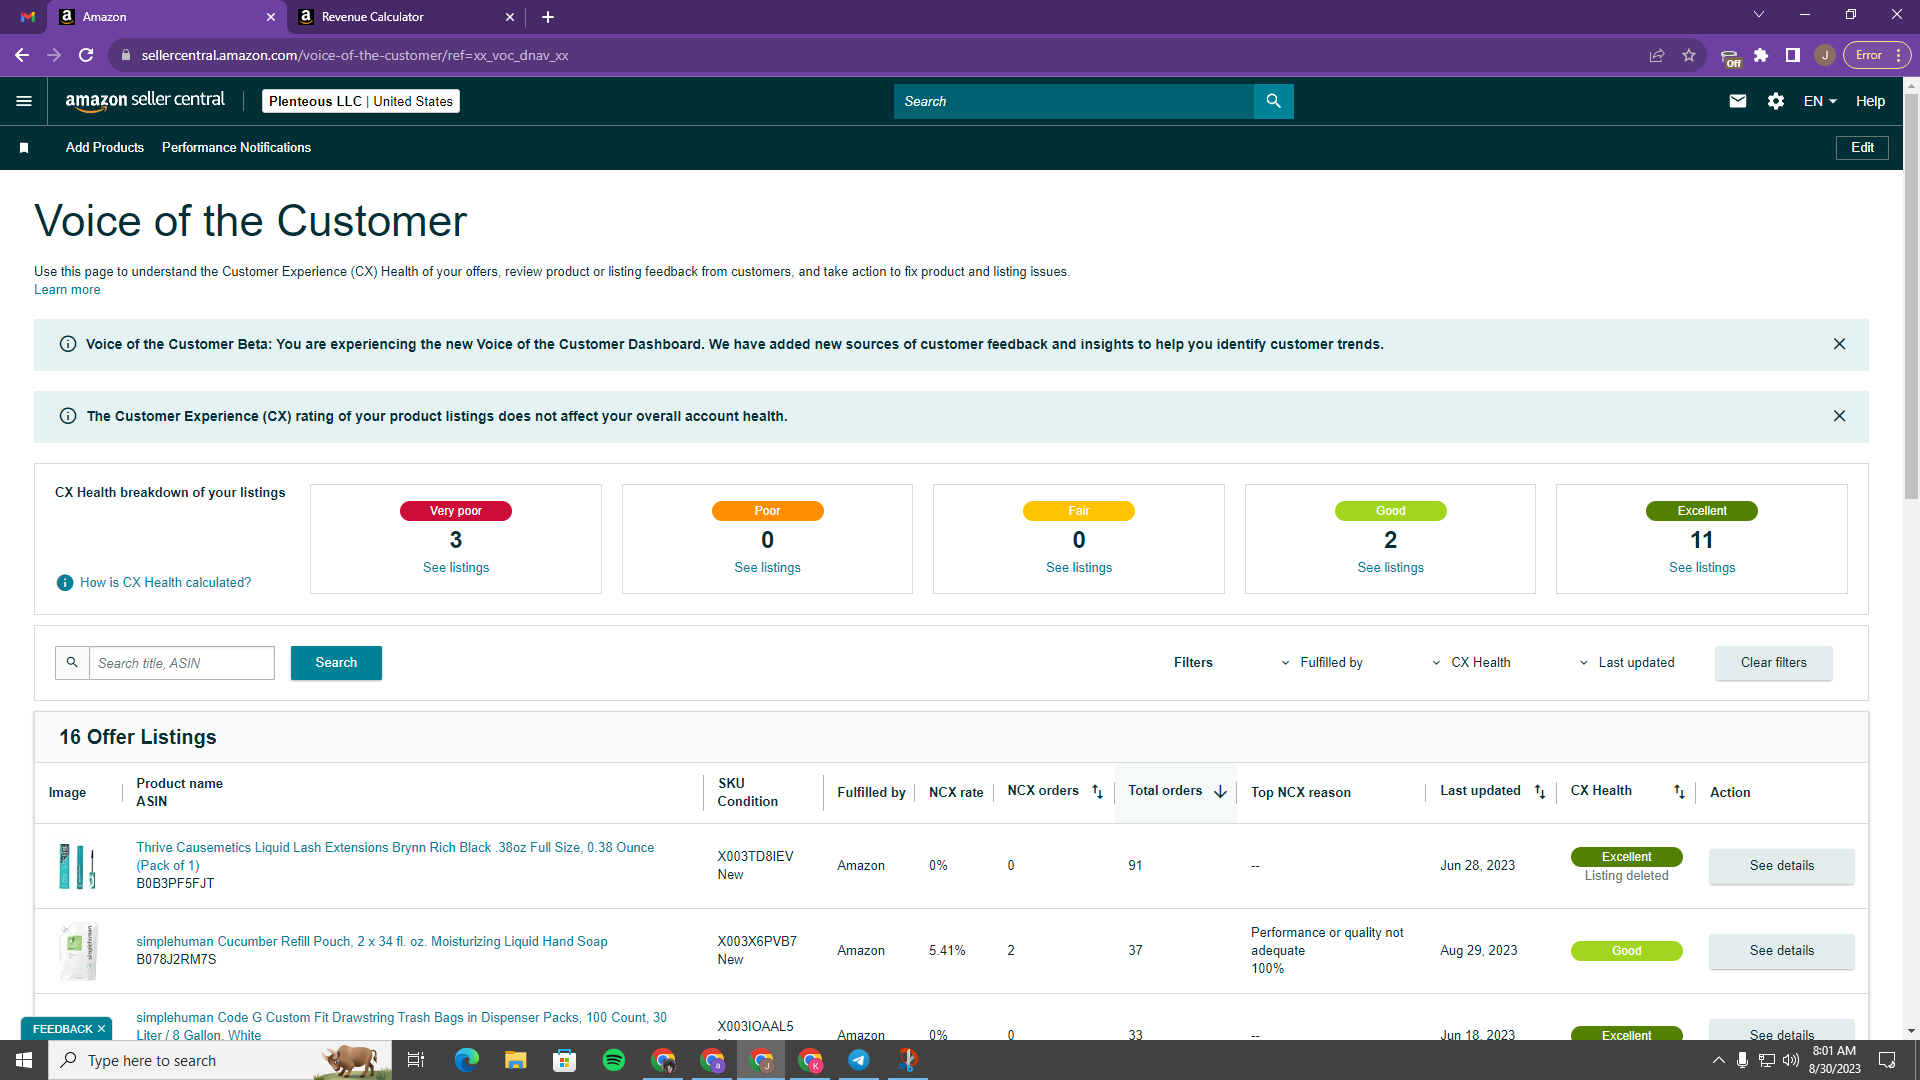The width and height of the screenshot is (1920, 1080).
Task: See details for simplehuman Cucumber Refill listing
Action: (1782, 951)
